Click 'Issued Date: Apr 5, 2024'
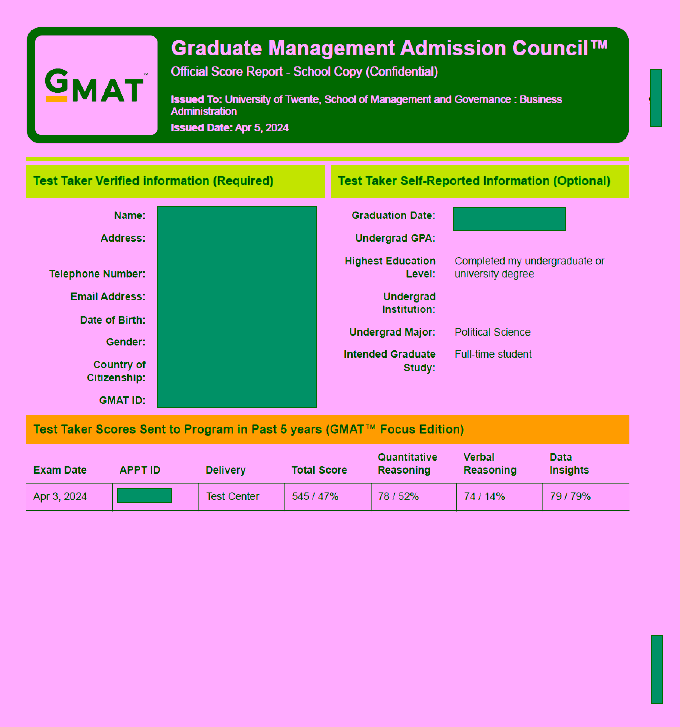 coord(229,128)
